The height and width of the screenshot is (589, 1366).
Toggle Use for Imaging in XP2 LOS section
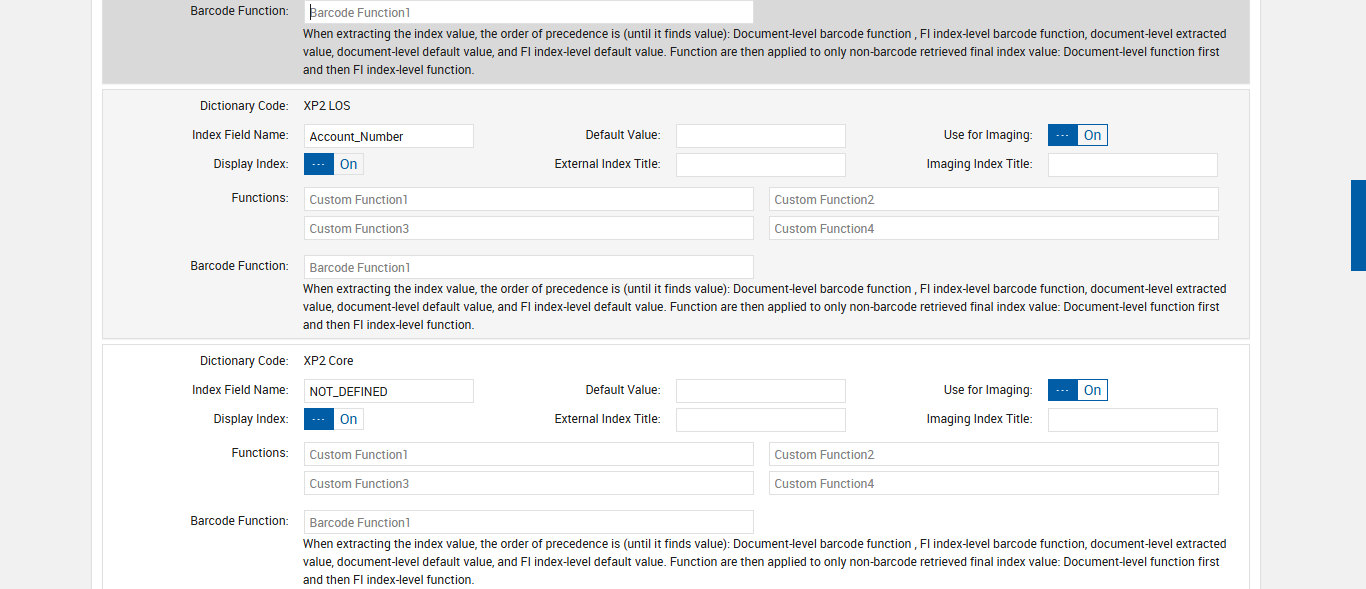coord(1077,135)
